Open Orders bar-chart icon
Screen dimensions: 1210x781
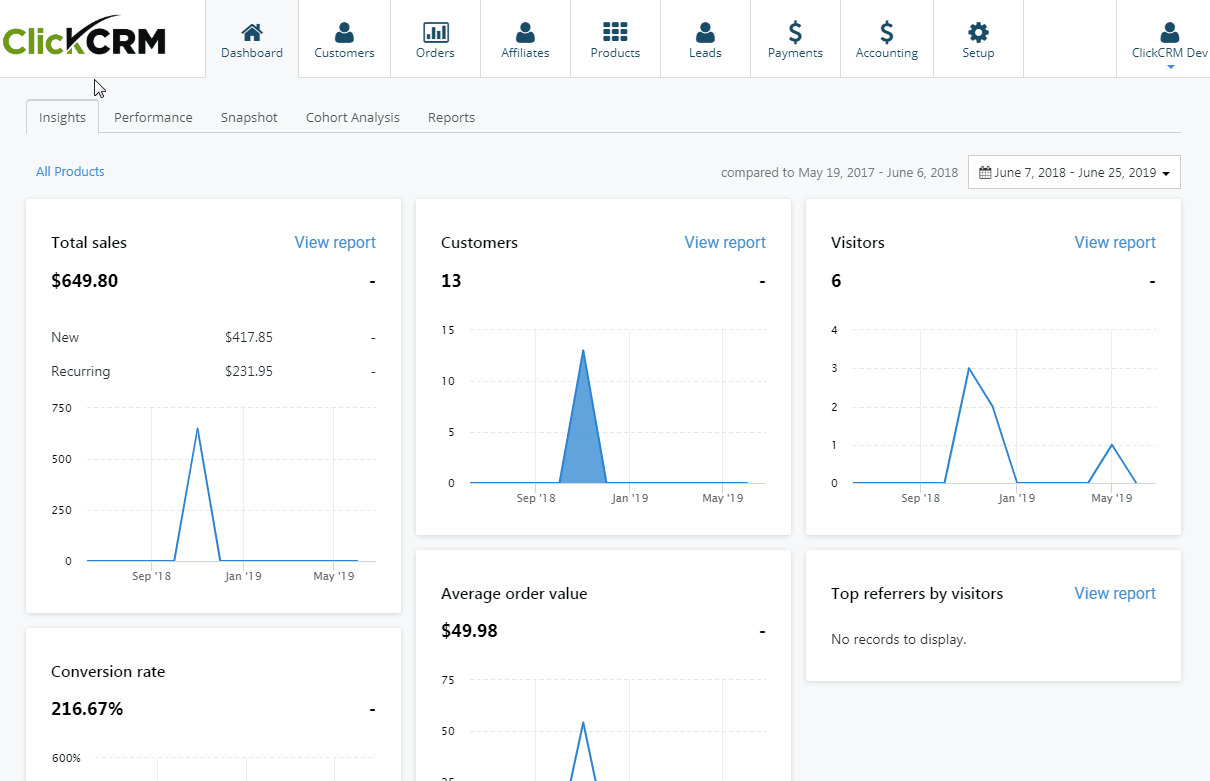pos(435,32)
